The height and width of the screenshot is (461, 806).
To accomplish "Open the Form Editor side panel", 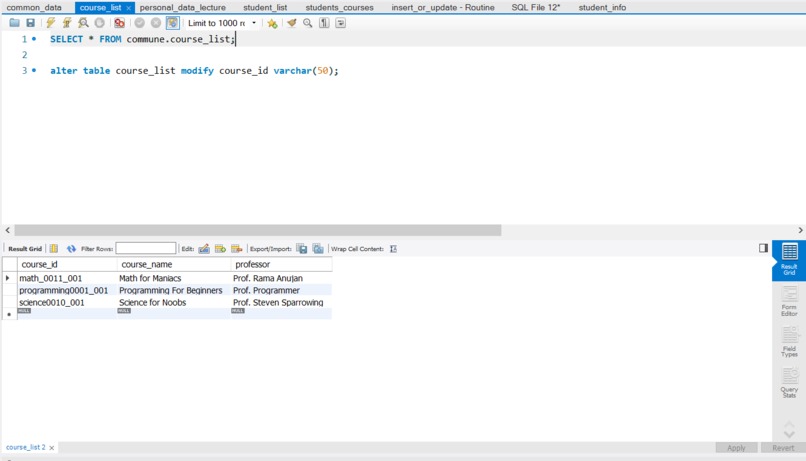I will point(789,301).
